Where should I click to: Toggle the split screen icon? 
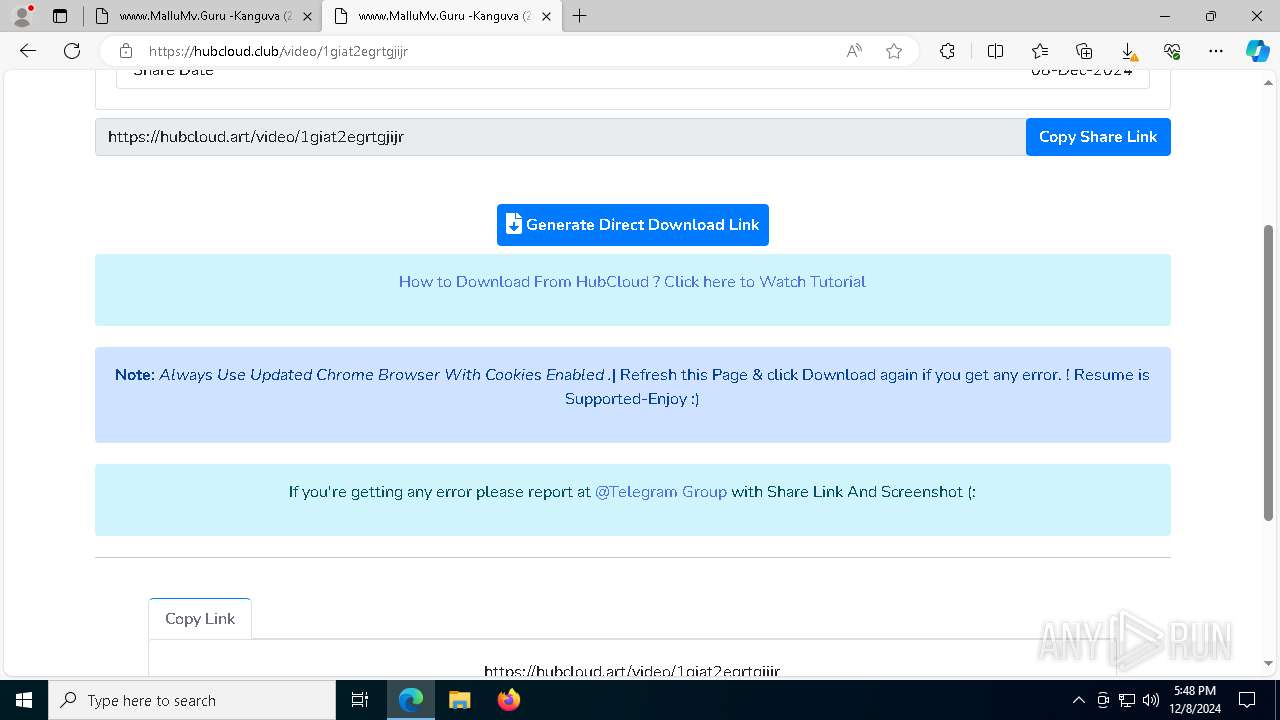995,51
